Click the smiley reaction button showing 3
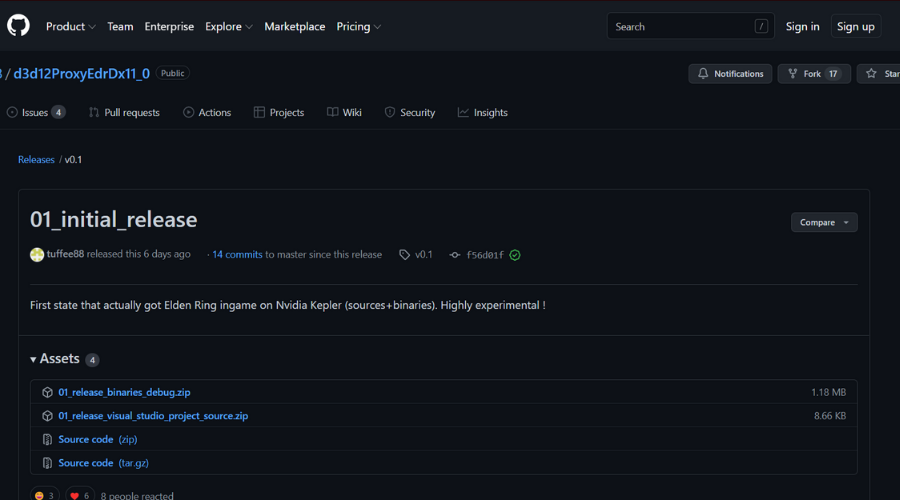Screen dimensions: 900x500 45,495
